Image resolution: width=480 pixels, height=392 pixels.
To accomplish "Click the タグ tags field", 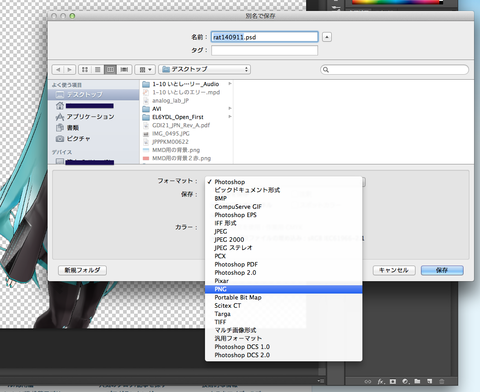I will [x=265, y=50].
